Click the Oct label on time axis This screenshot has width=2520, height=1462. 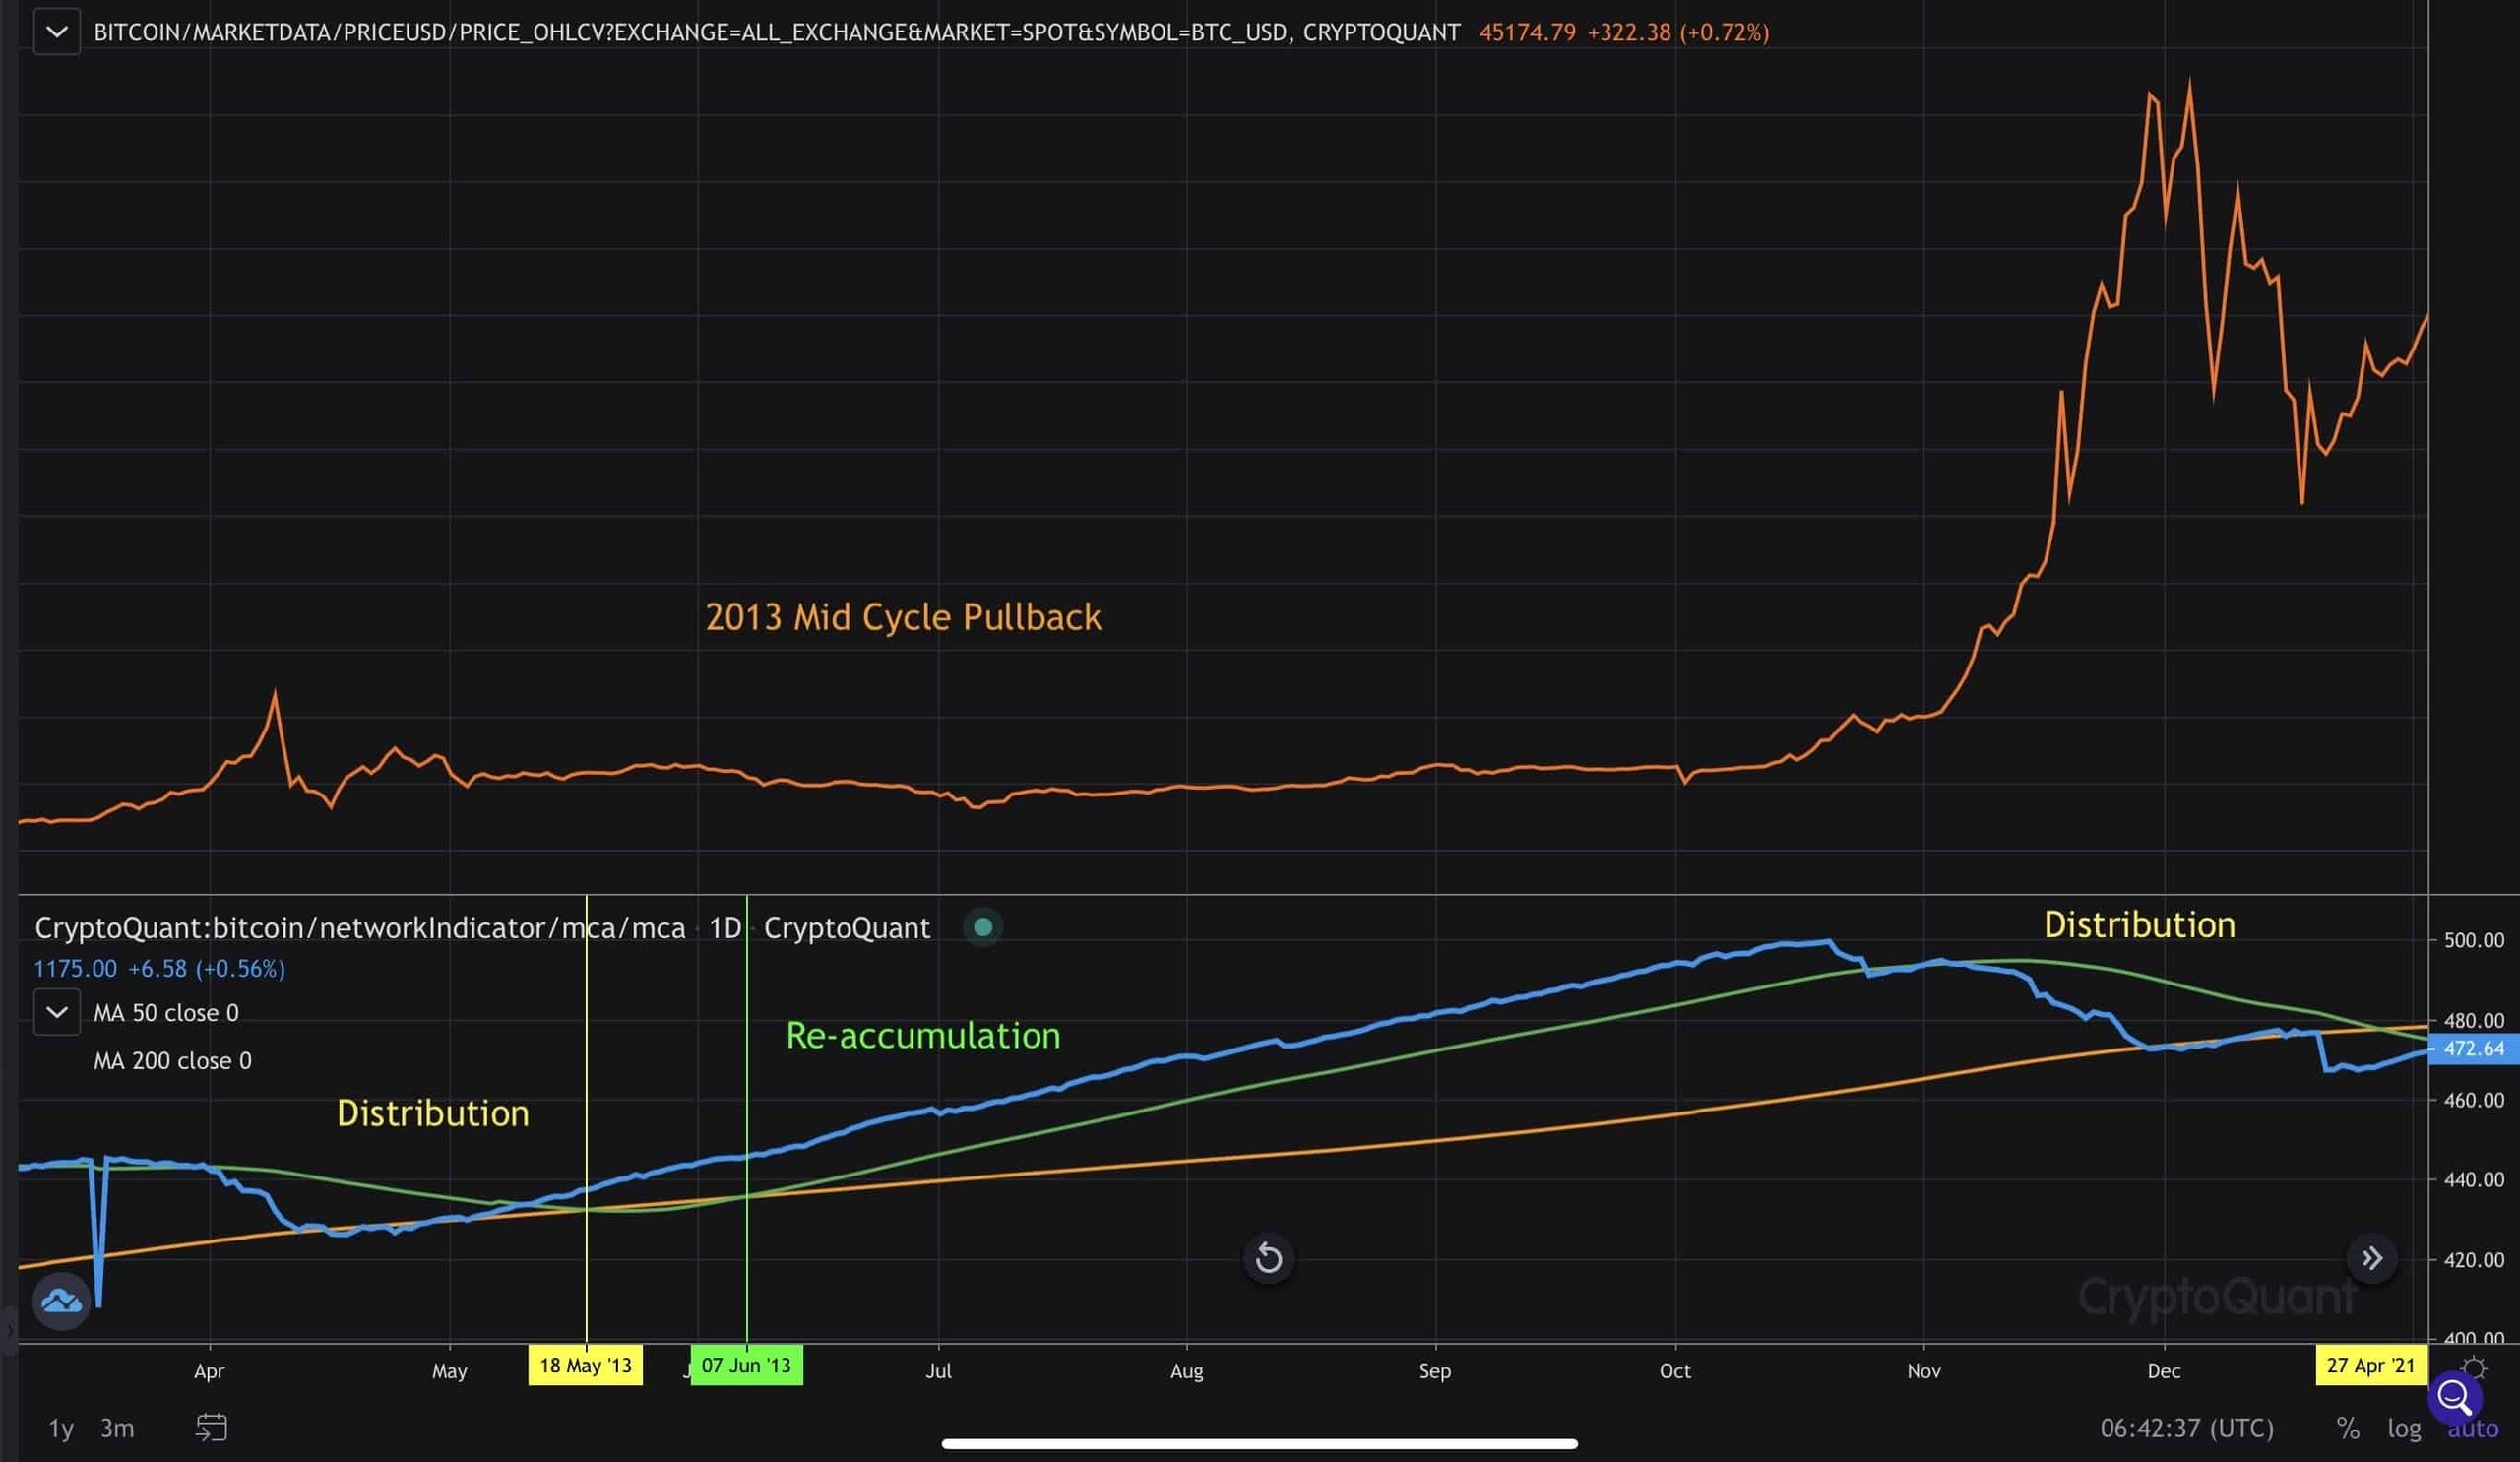[x=1675, y=1370]
